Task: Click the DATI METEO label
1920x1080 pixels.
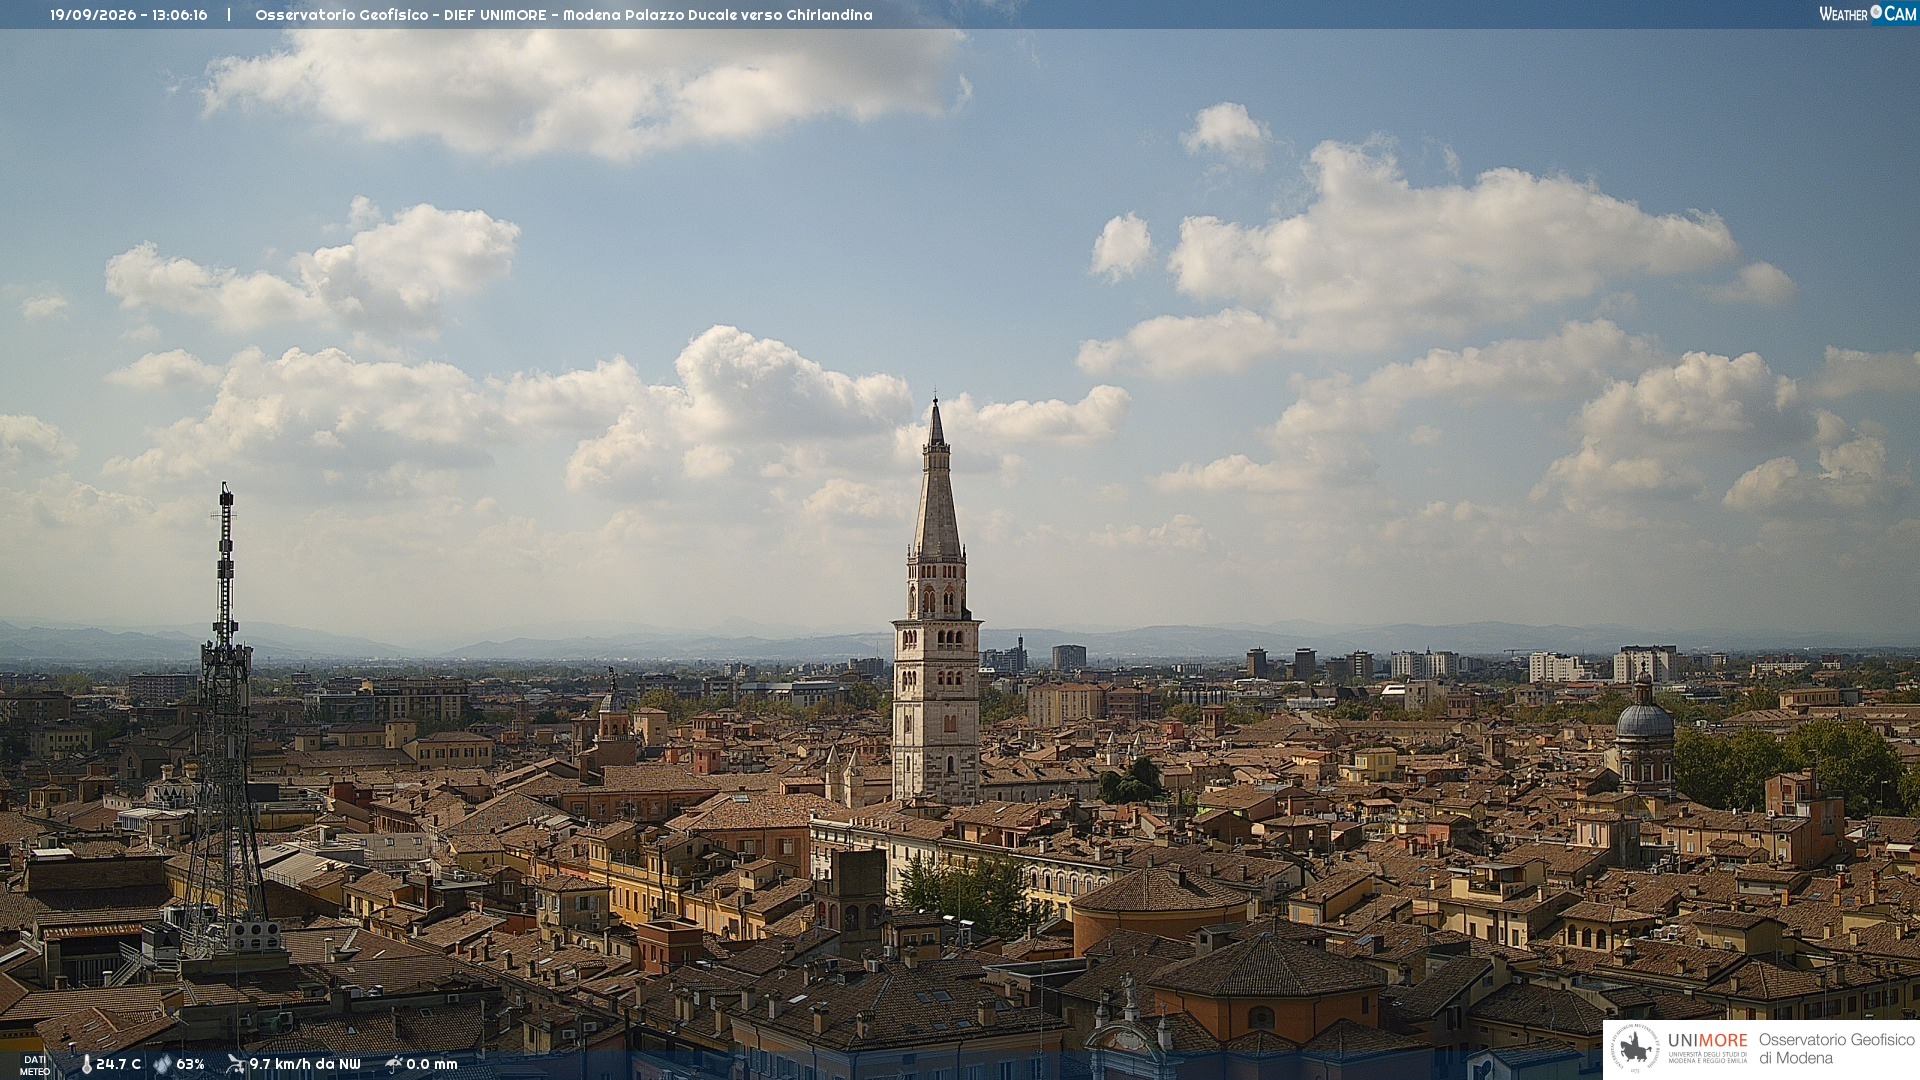Action: [35, 1065]
